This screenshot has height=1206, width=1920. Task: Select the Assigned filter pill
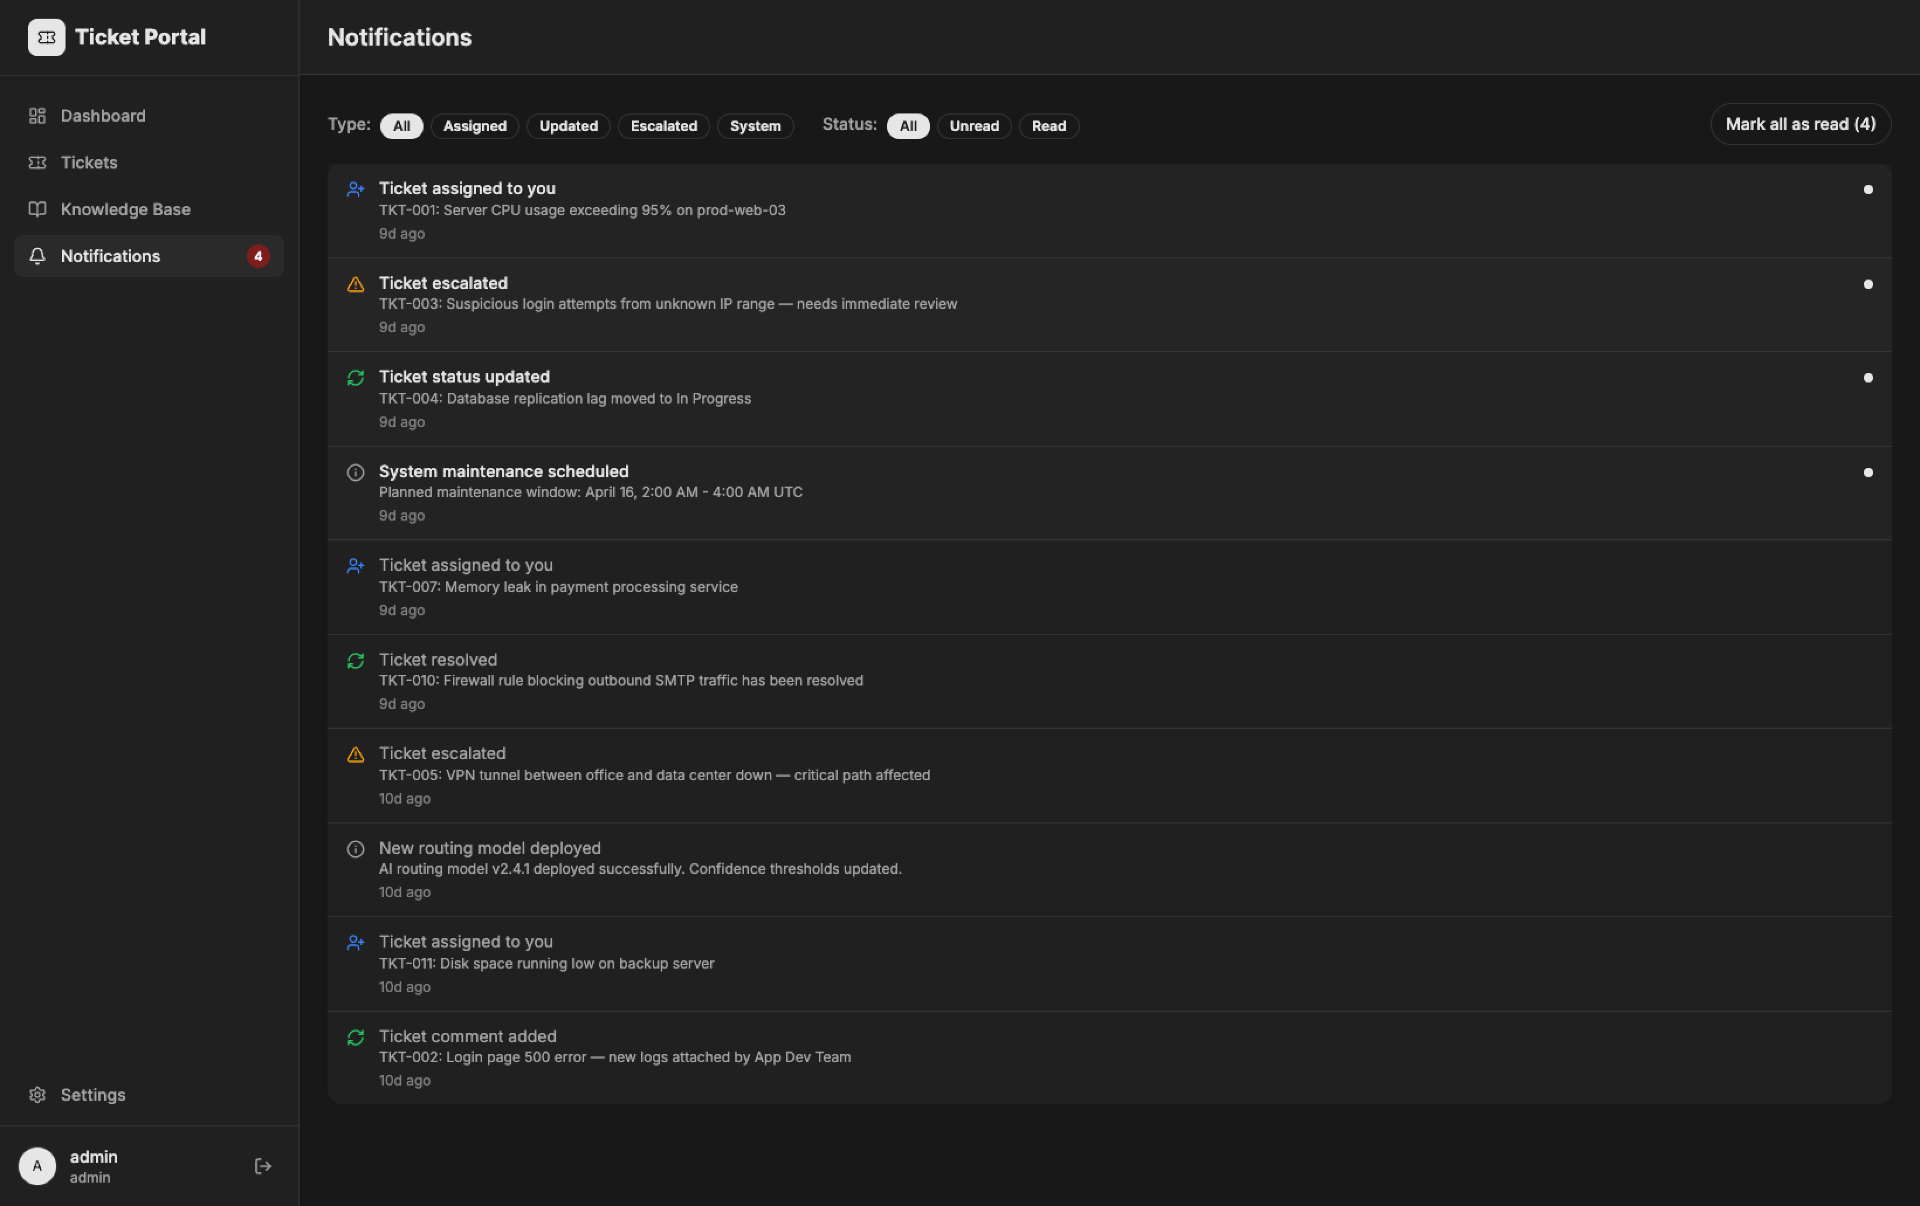tap(474, 126)
